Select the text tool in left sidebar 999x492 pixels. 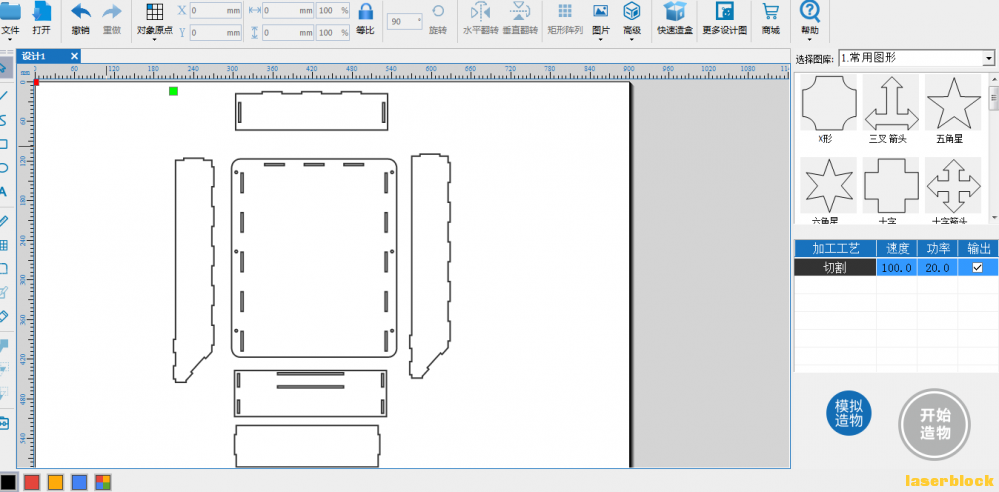(4, 192)
